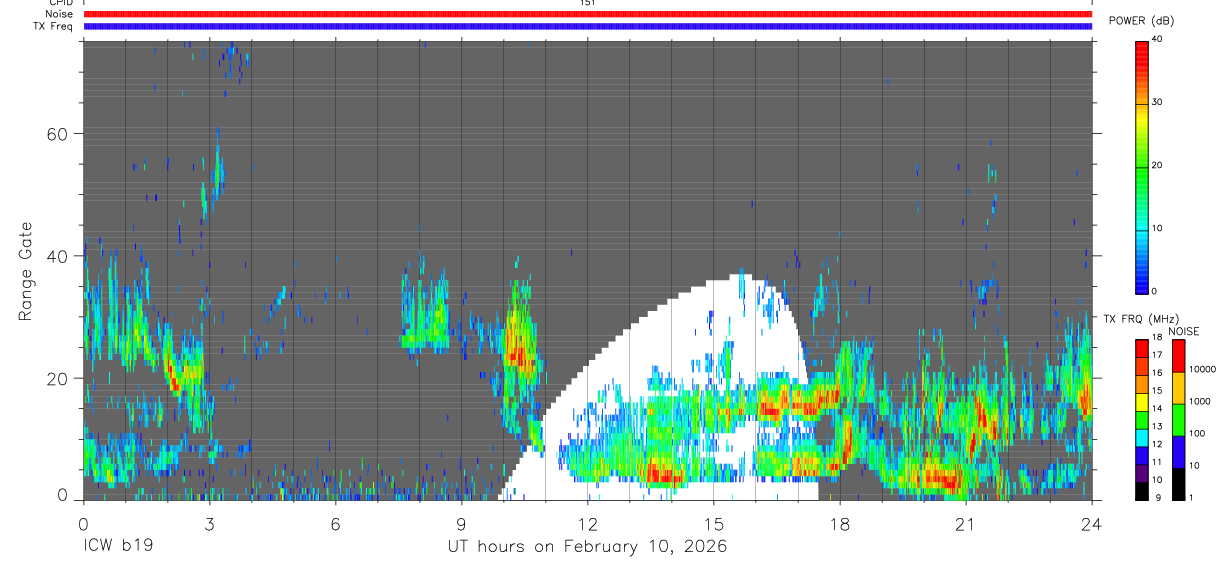1228x567 pixels.
Task: Click the red top segment of the NOISE scale
Action: [x=1179, y=356]
